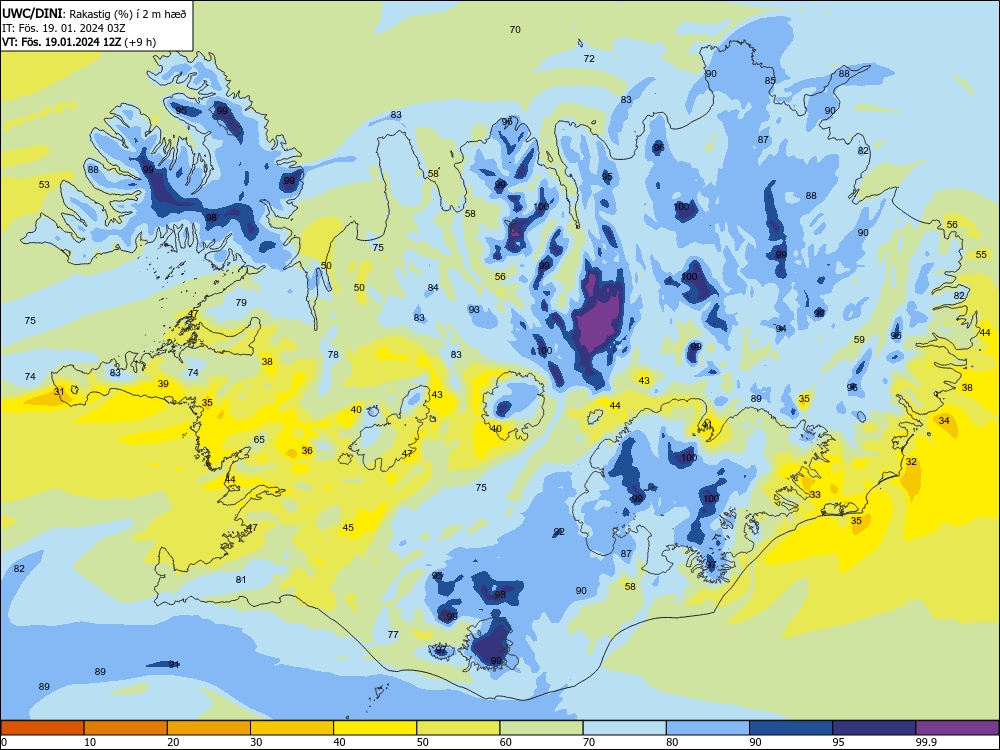The image size is (1000, 750).
Task: Click the humidity value "41" on the map
Action: point(707,424)
